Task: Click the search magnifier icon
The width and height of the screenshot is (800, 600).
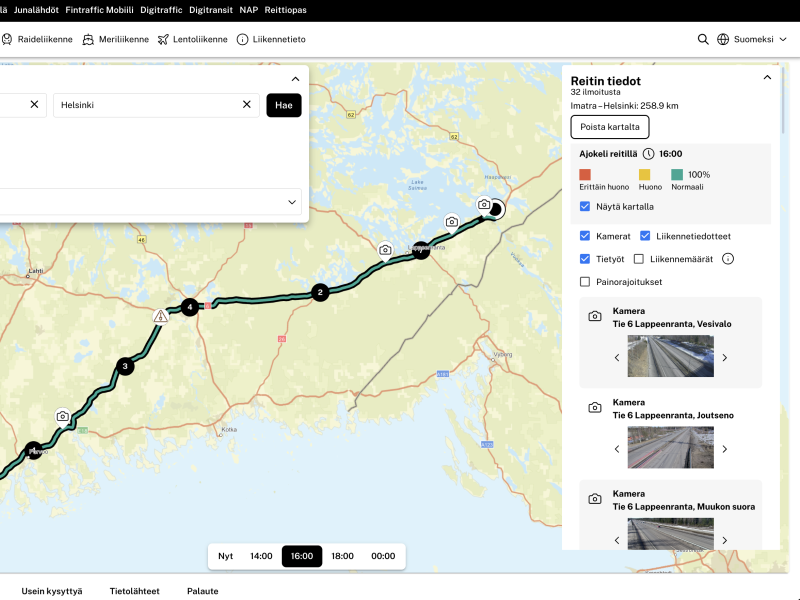Action: (703, 39)
